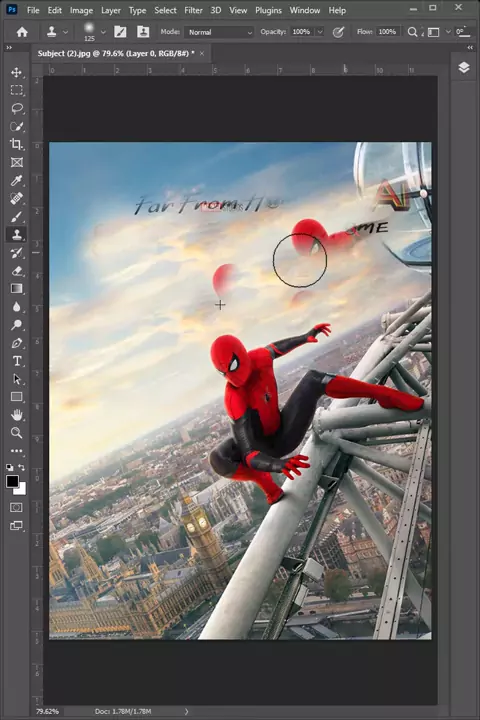
Task: Edit the Opacity 100% field
Action: click(301, 32)
